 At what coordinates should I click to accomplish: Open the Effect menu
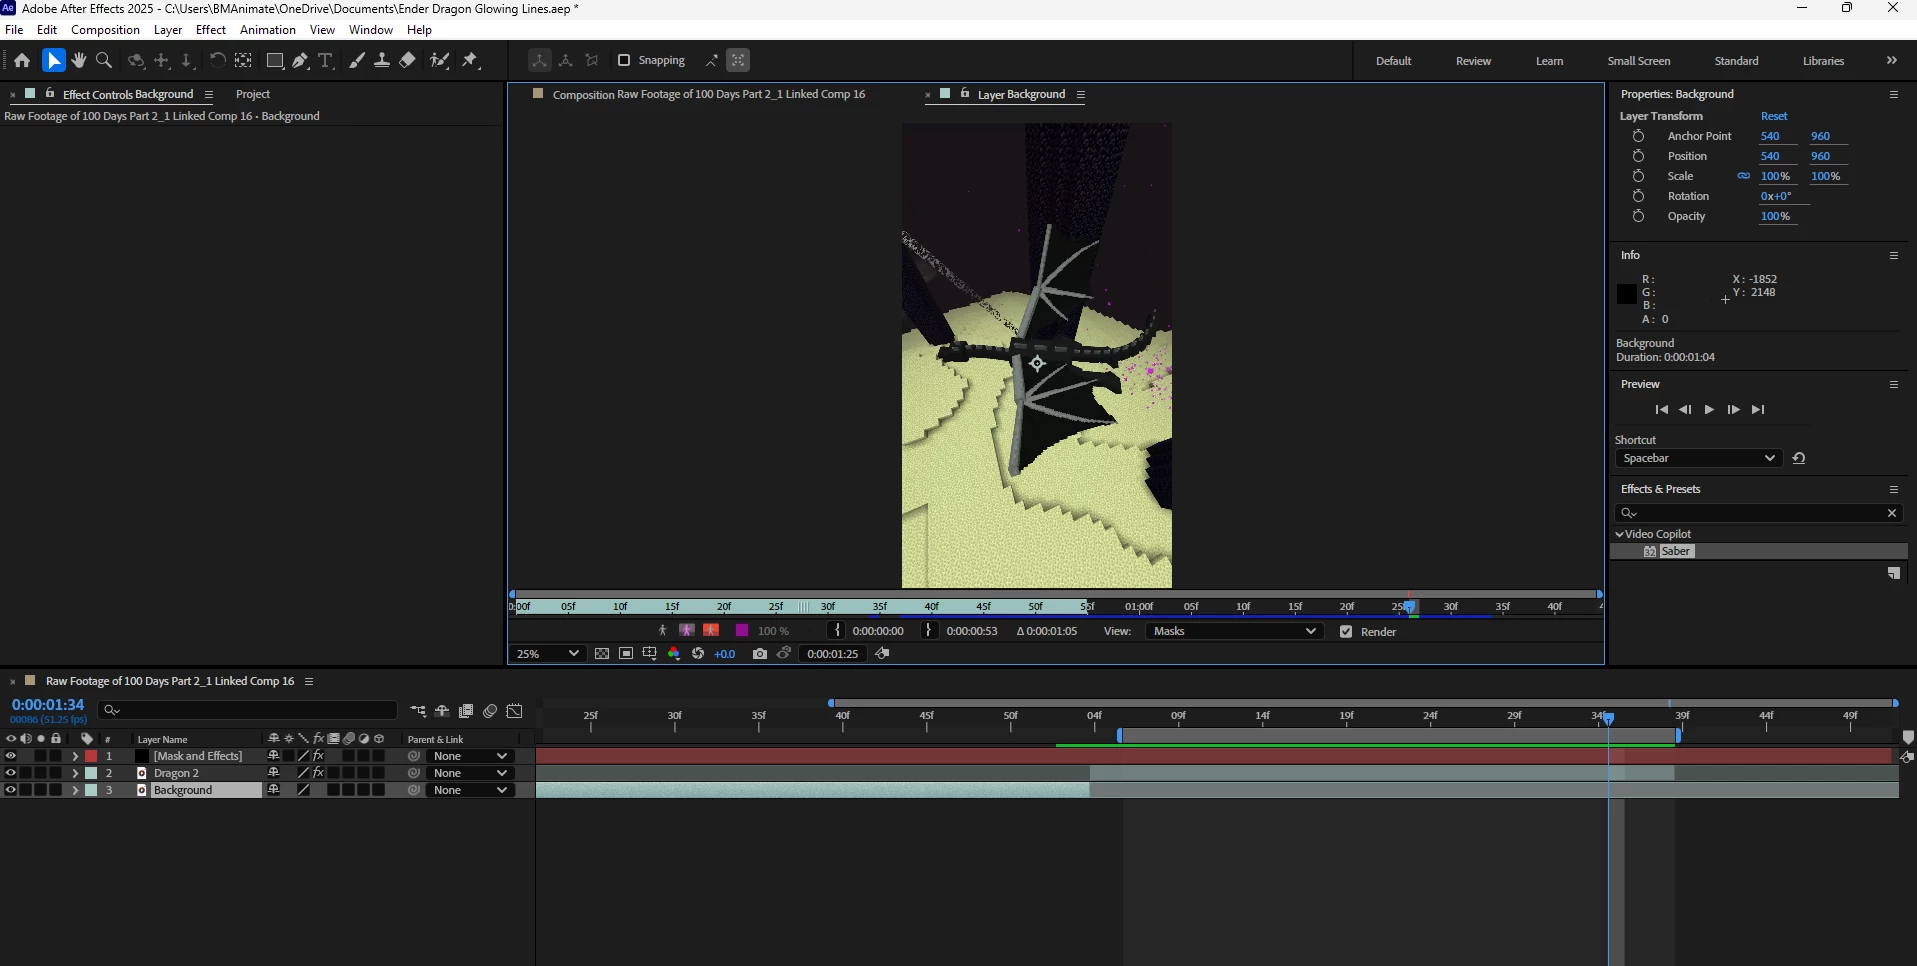click(x=210, y=30)
